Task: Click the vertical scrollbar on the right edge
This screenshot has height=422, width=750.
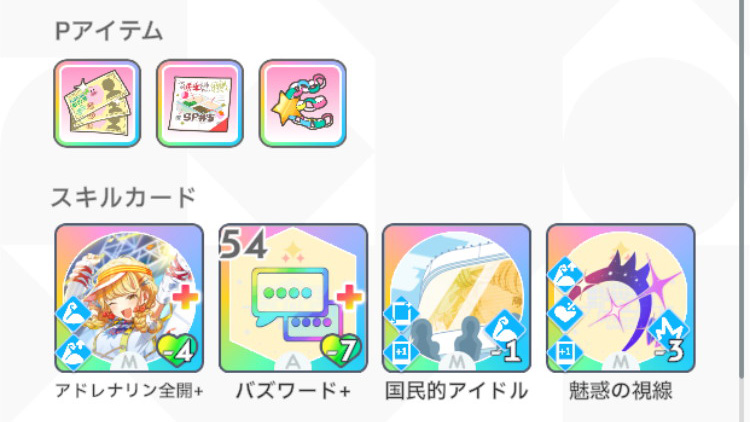Action: click(x=742, y=191)
